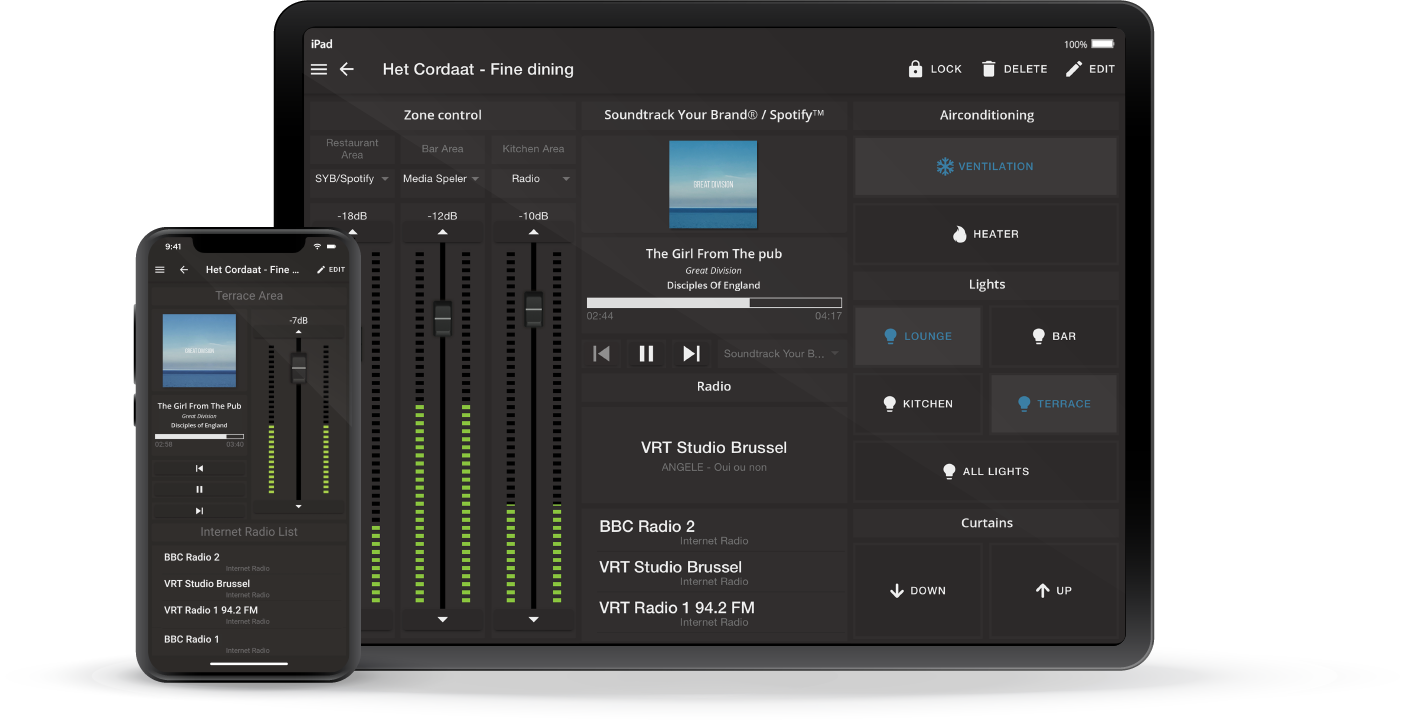
Task: Open Soundtrack Your Brand player dropdown
Action: click(781, 353)
